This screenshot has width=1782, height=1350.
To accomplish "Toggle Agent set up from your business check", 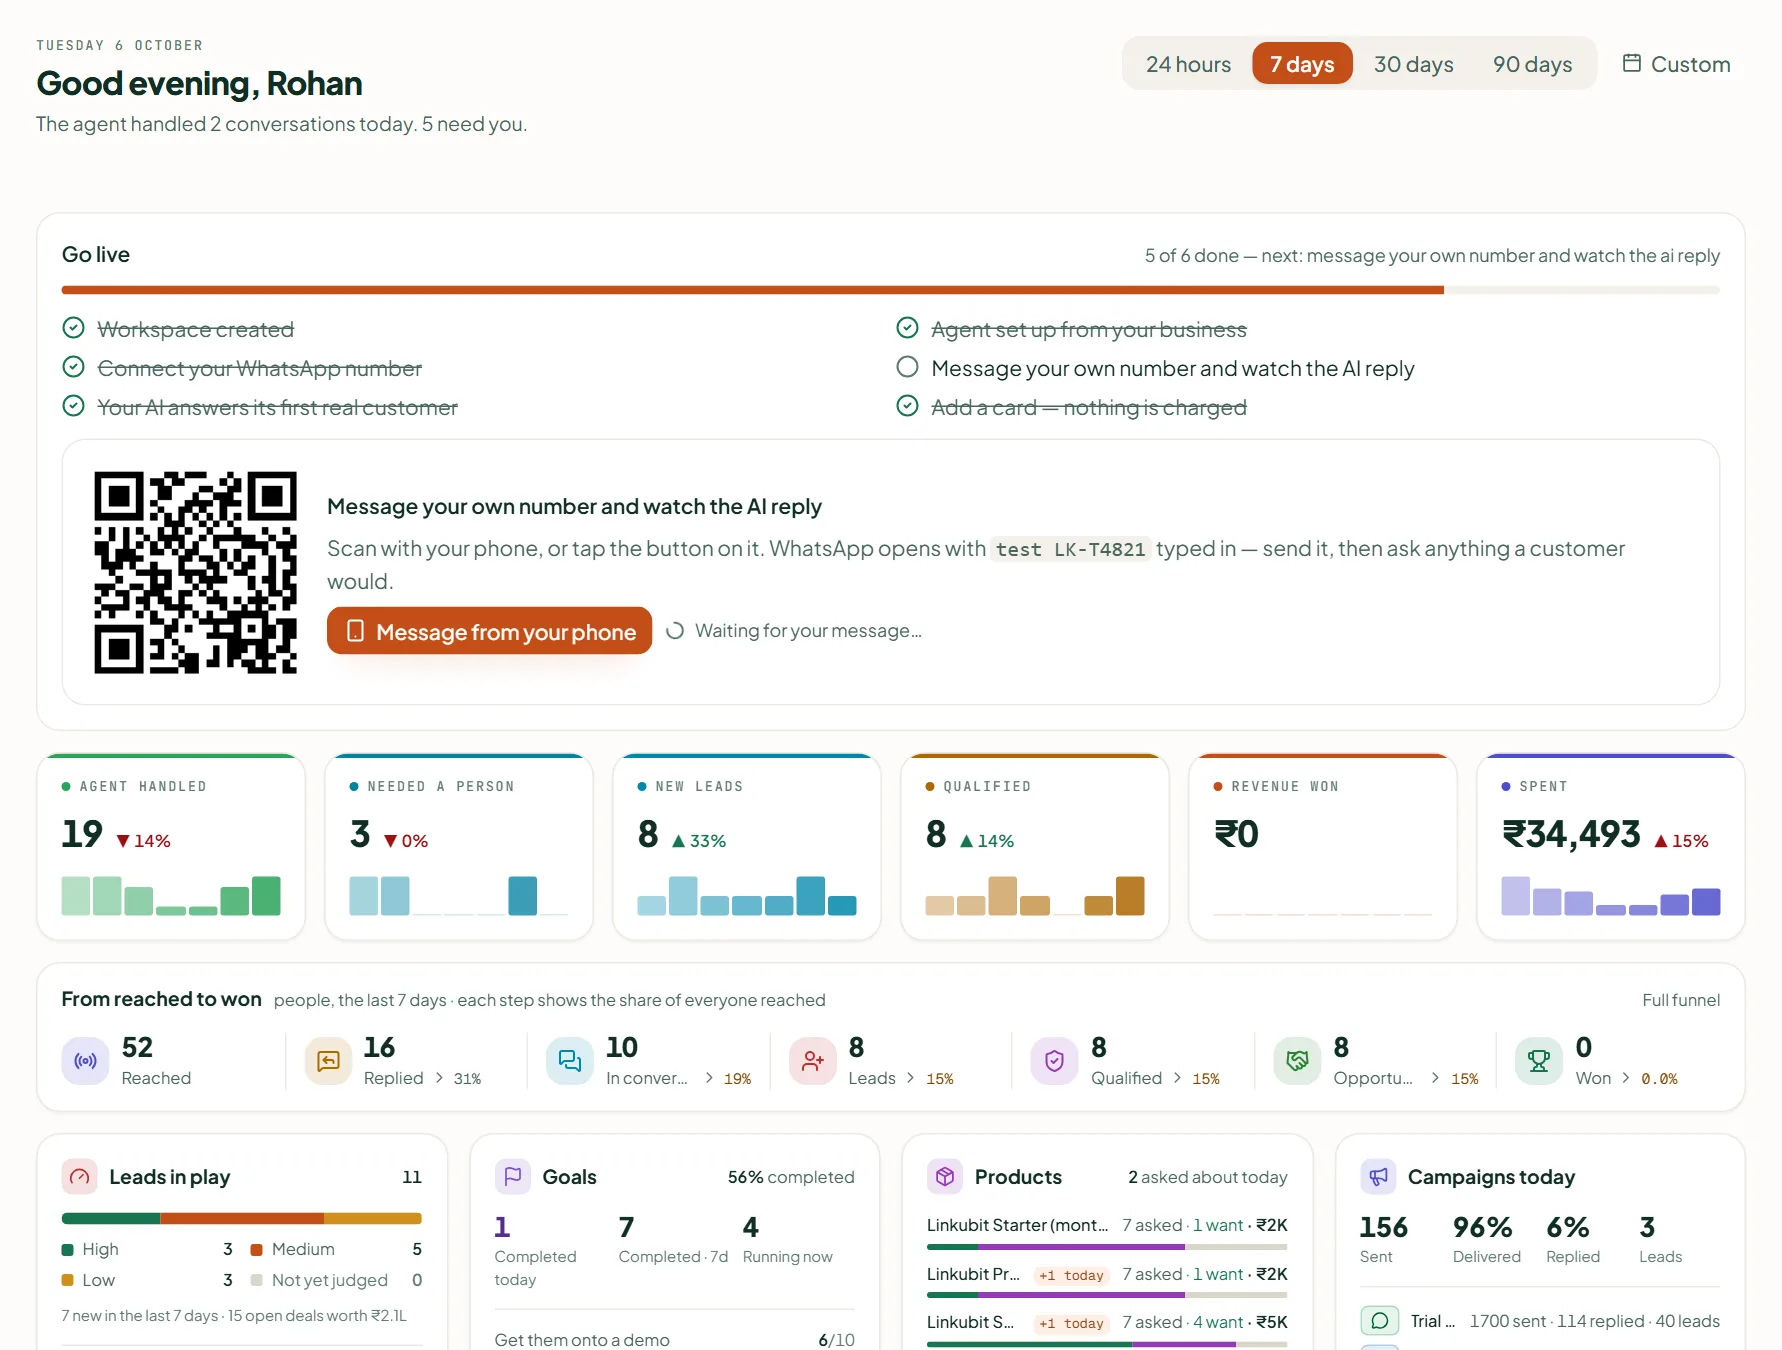I will [x=907, y=328].
